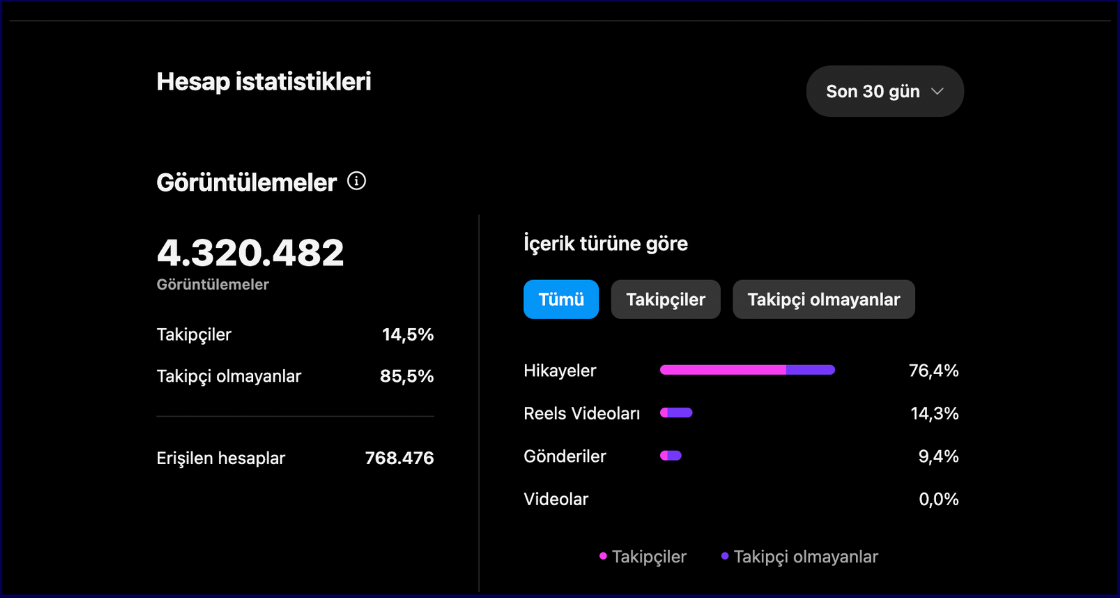Click the purple Takipçi olmayanlar legend dot
Image resolution: width=1120 pixels, height=598 pixels.
point(725,557)
